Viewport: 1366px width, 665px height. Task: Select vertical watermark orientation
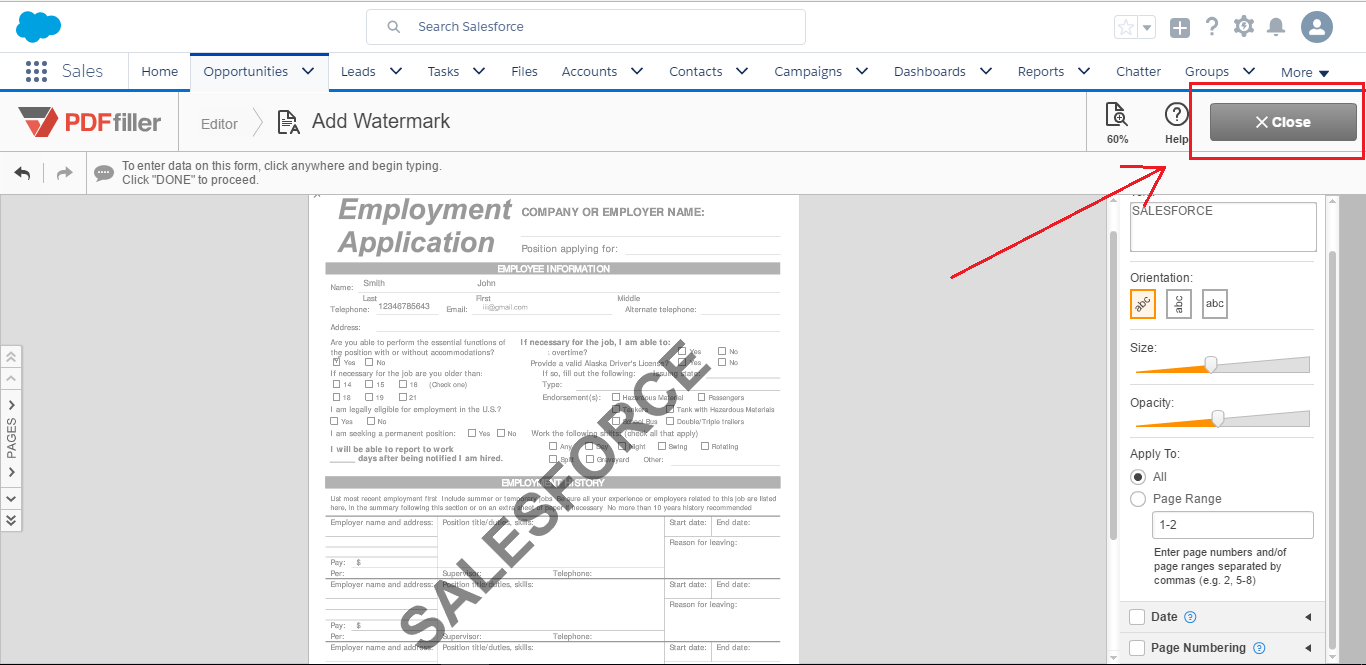(x=1179, y=304)
